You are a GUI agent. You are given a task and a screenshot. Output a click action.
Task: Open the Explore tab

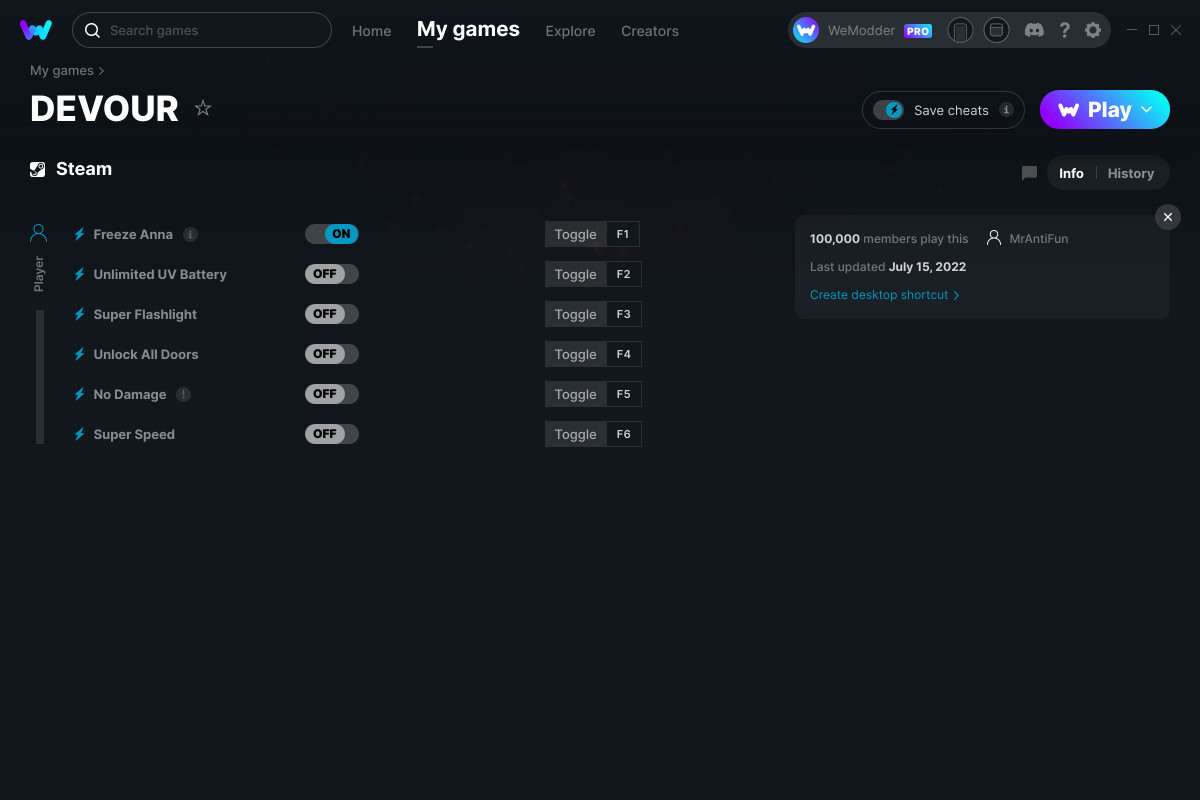570,31
